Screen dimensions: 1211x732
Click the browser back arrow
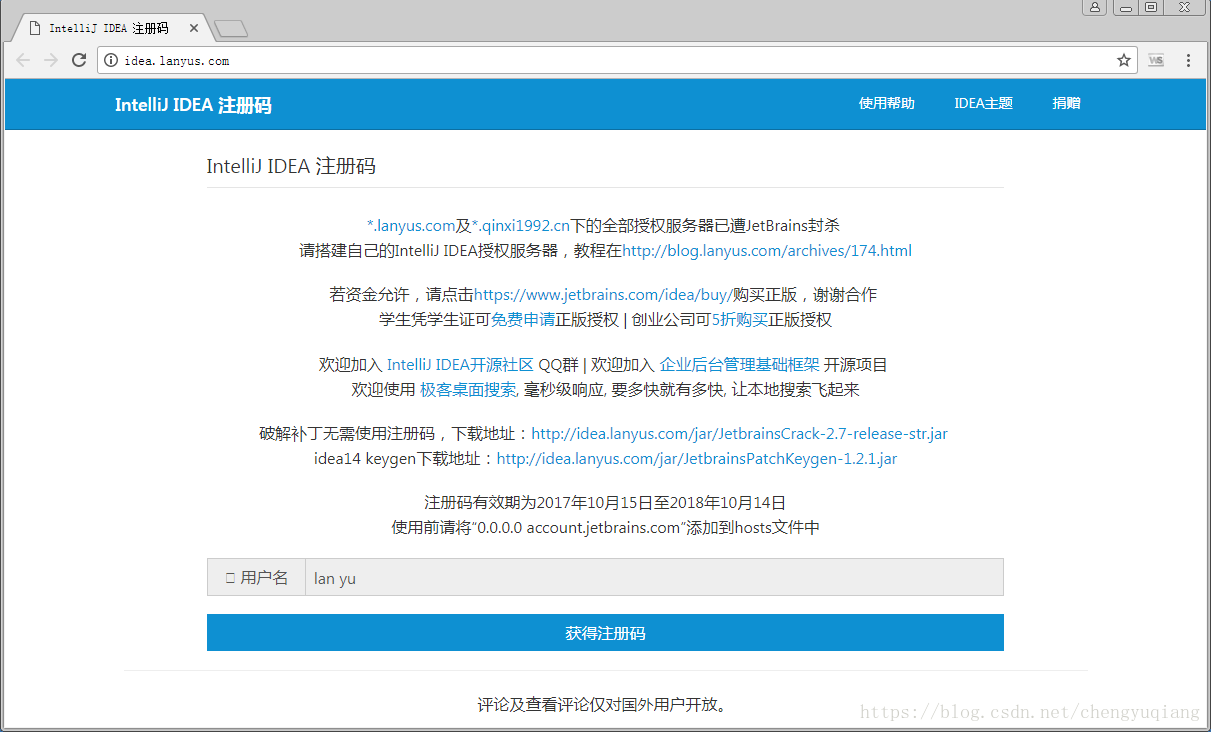click(23, 61)
